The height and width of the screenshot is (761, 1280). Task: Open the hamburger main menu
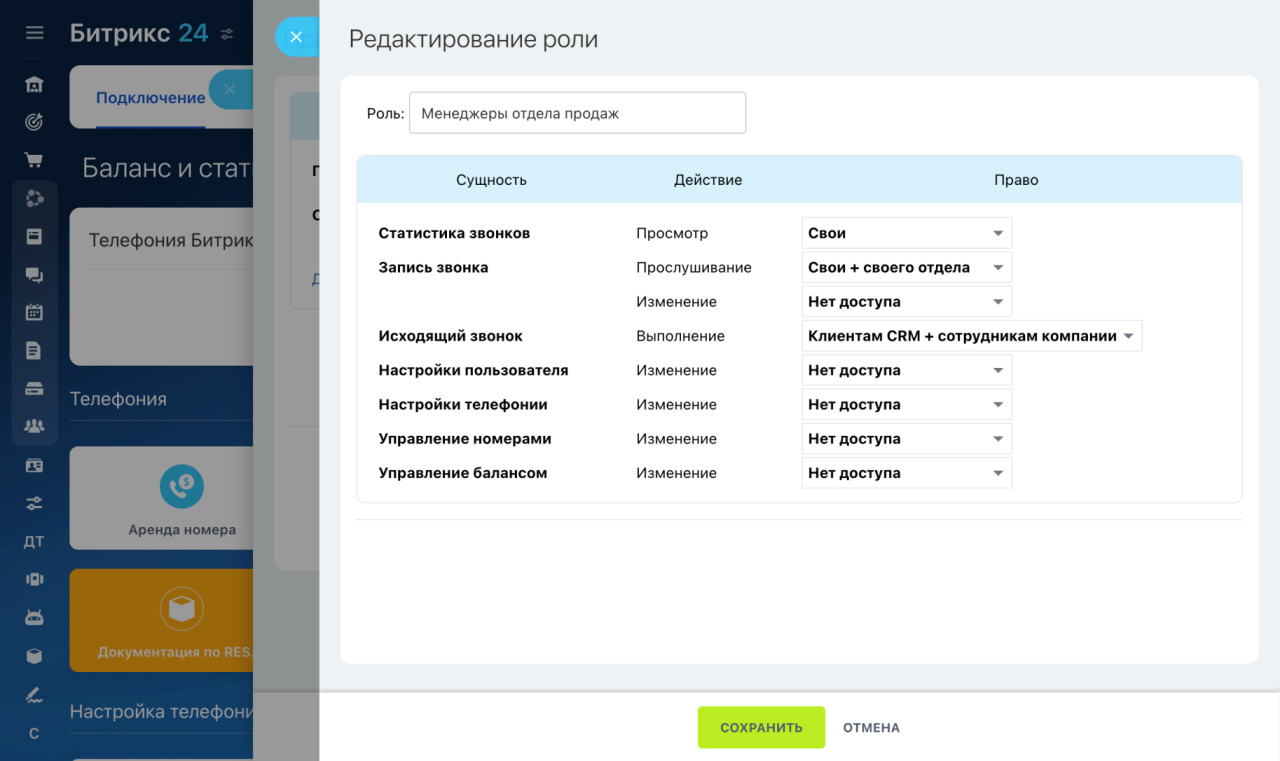click(x=34, y=33)
